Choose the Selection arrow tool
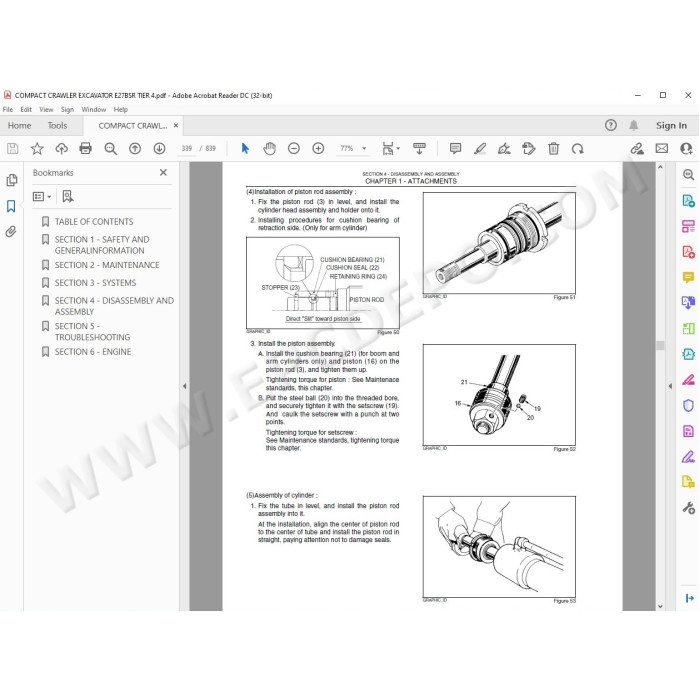Viewport: 700px width, 700px height. 245,148
